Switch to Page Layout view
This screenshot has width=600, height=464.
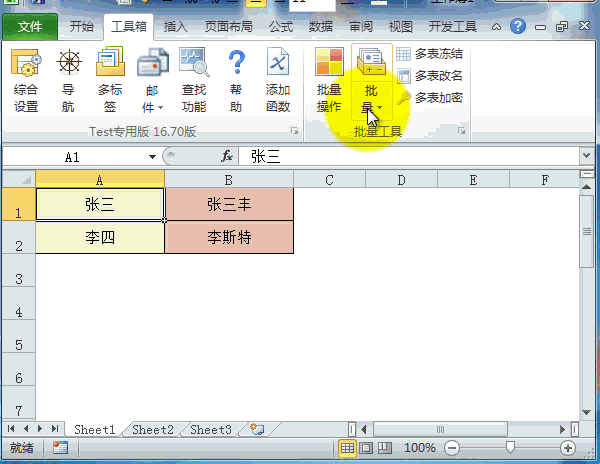[x=365, y=448]
